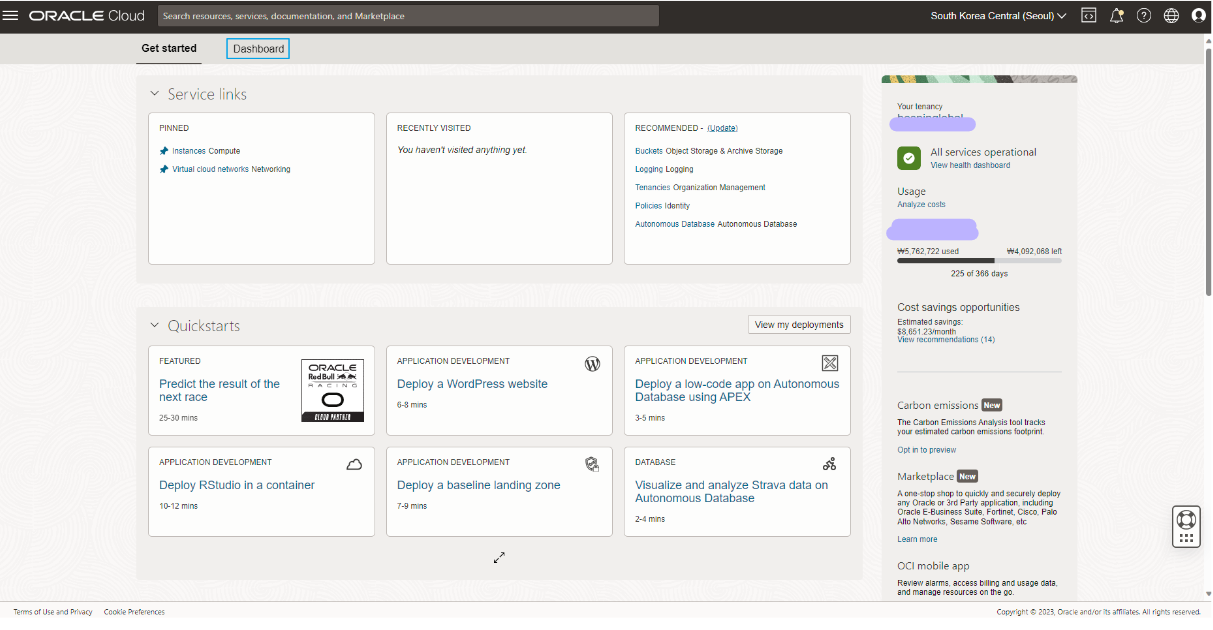Click 'You haven't visited anything yet' text
1213x630 pixels.
(462, 150)
